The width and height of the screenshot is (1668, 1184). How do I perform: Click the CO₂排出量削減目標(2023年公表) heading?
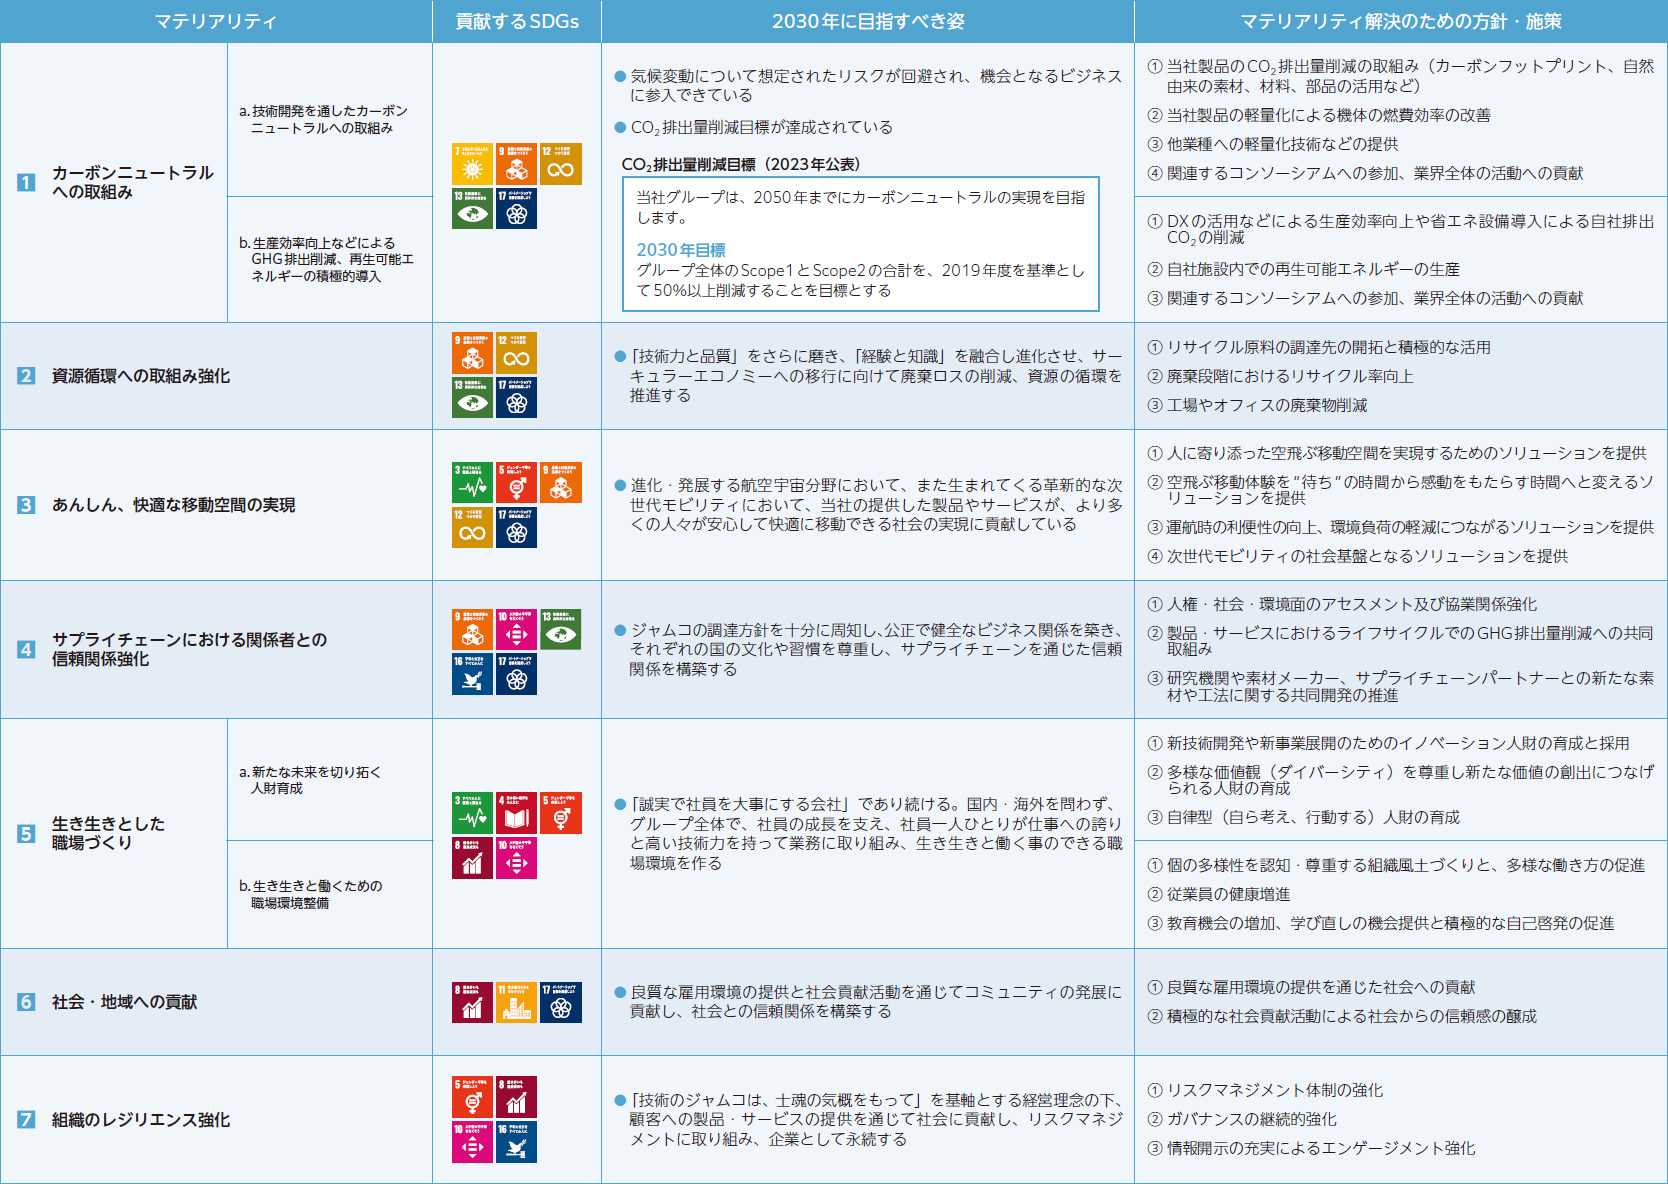point(741,165)
